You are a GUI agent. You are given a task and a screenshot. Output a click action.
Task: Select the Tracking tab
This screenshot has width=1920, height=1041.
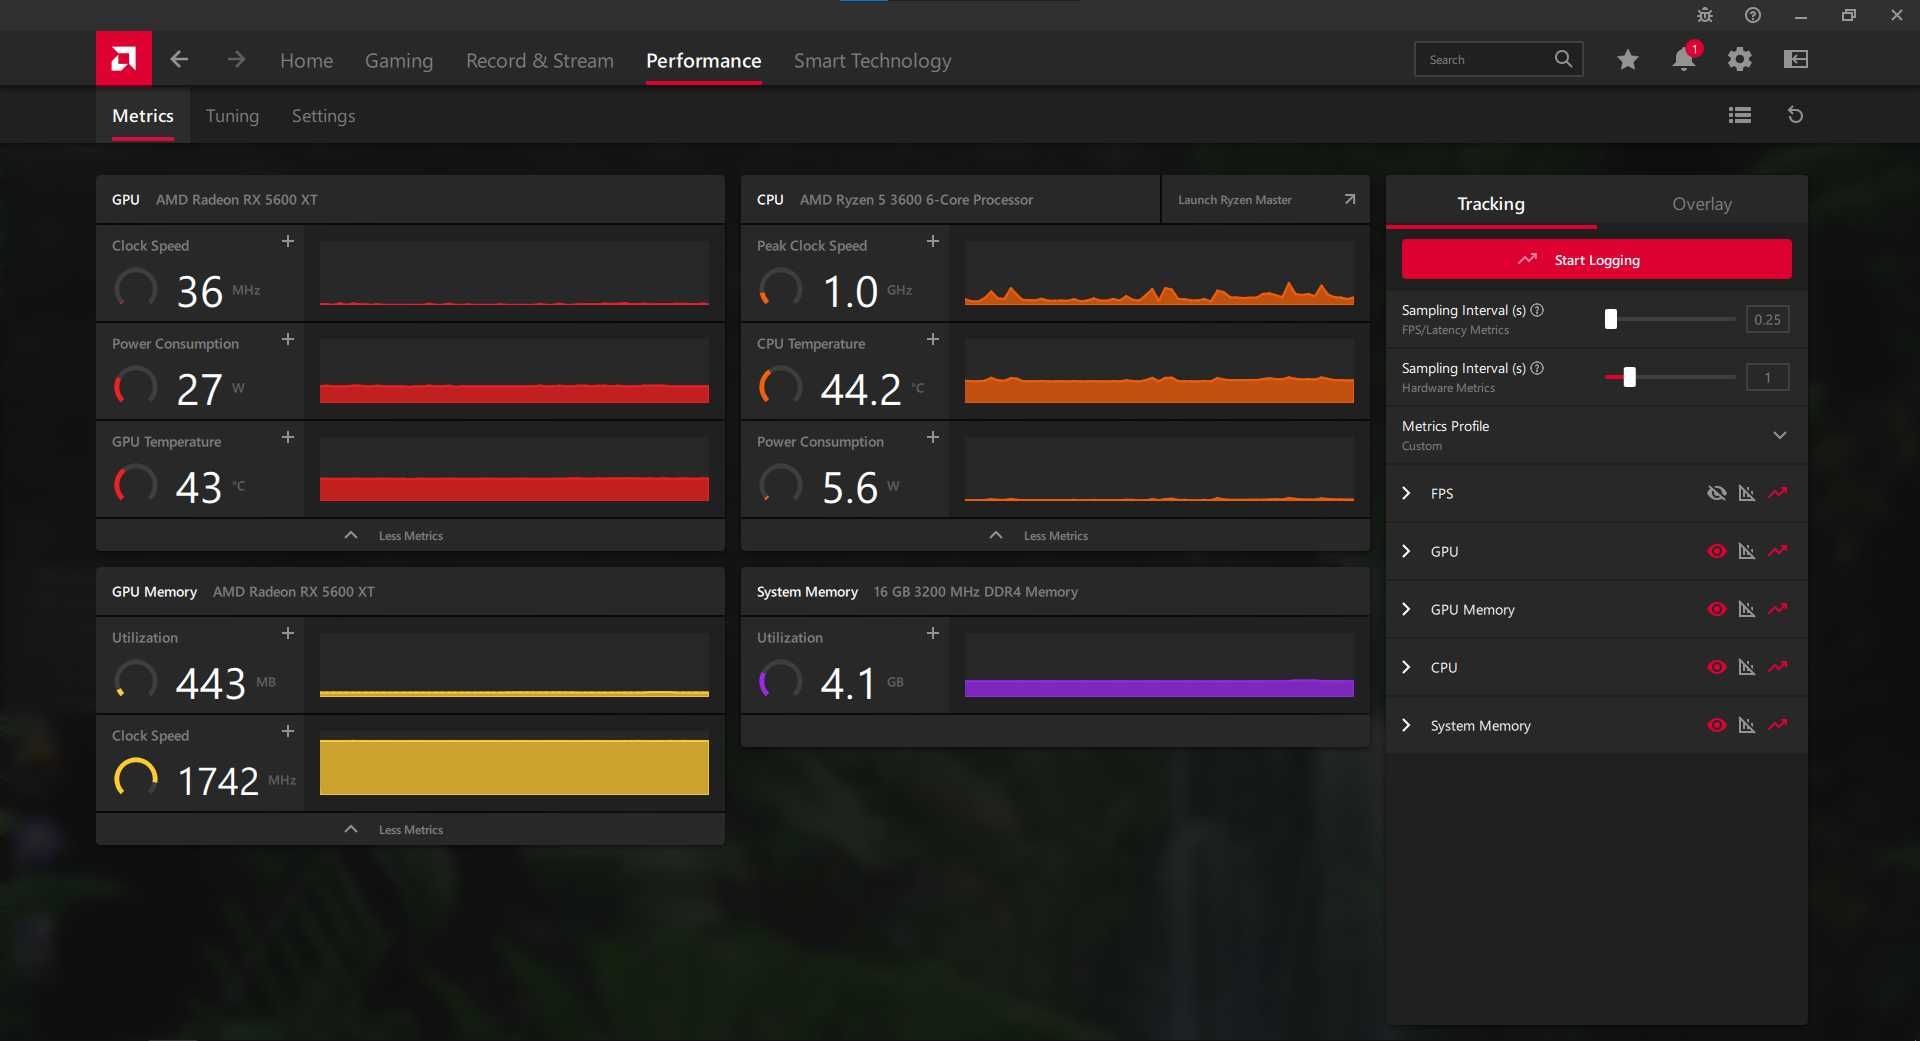click(x=1491, y=204)
